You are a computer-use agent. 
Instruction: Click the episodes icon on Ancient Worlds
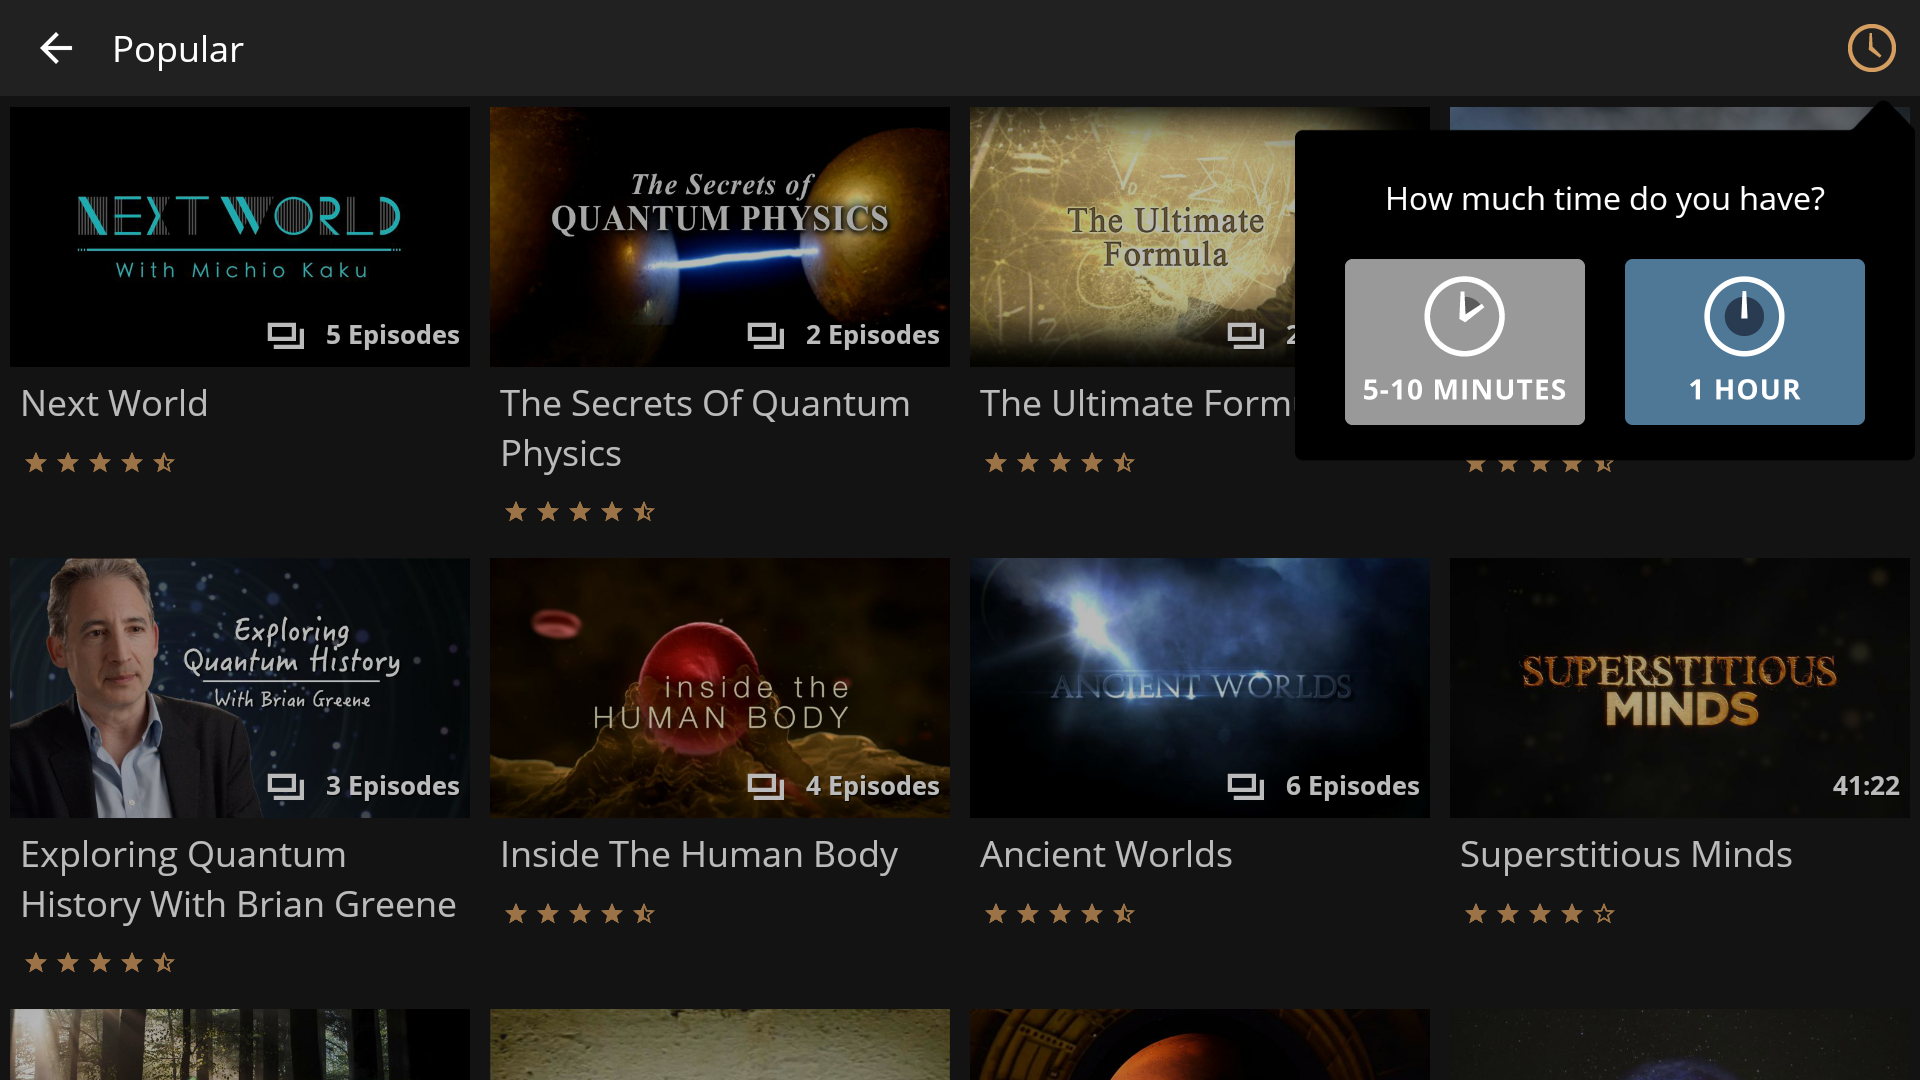click(1245, 786)
